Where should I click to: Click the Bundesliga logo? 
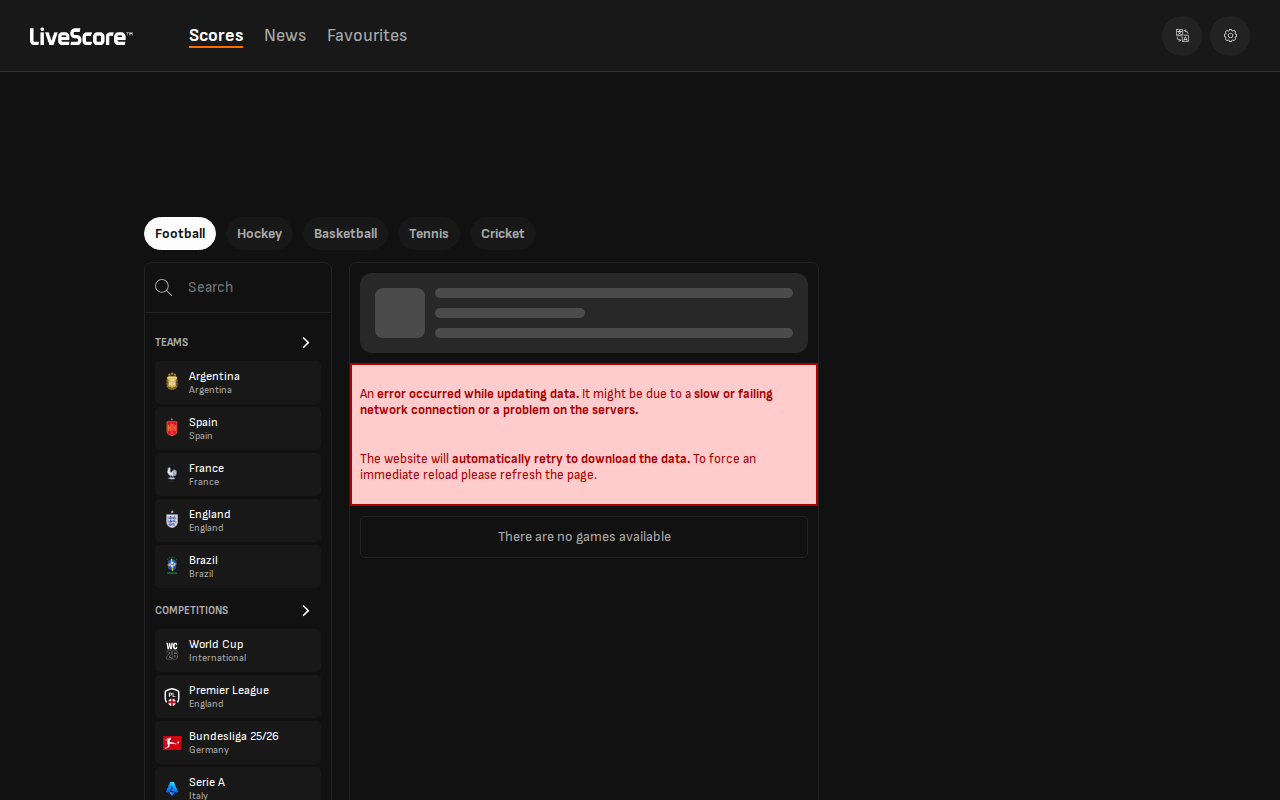(x=172, y=743)
